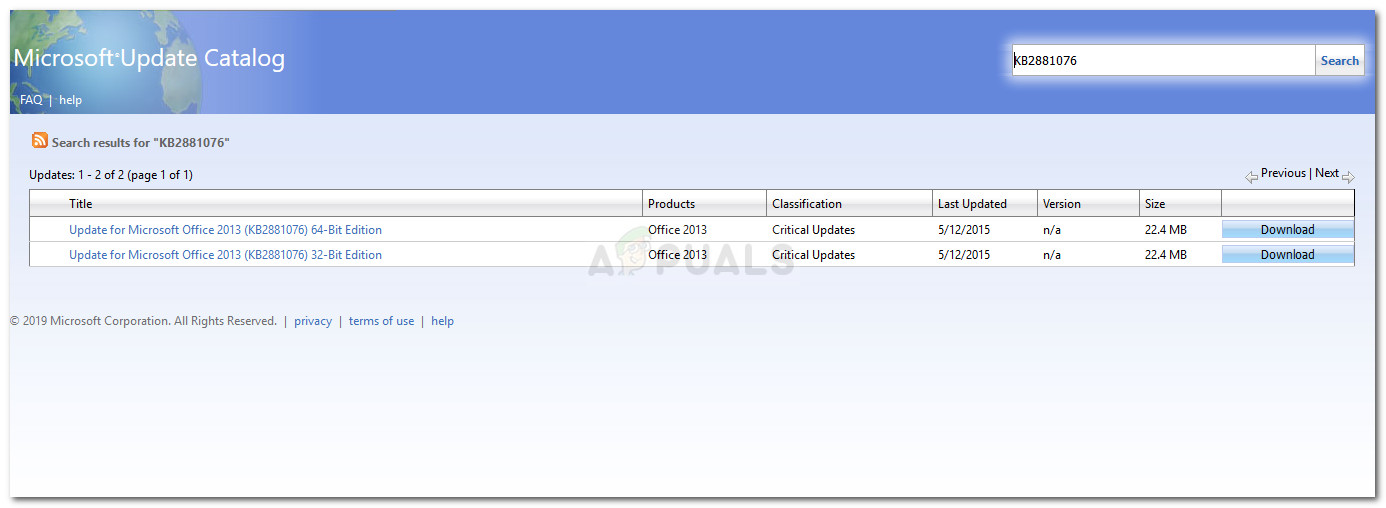The height and width of the screenshot is (508, 1386).
Task: Sort by Classification column header
Action: pyautogui.click(x=807, y=204)
